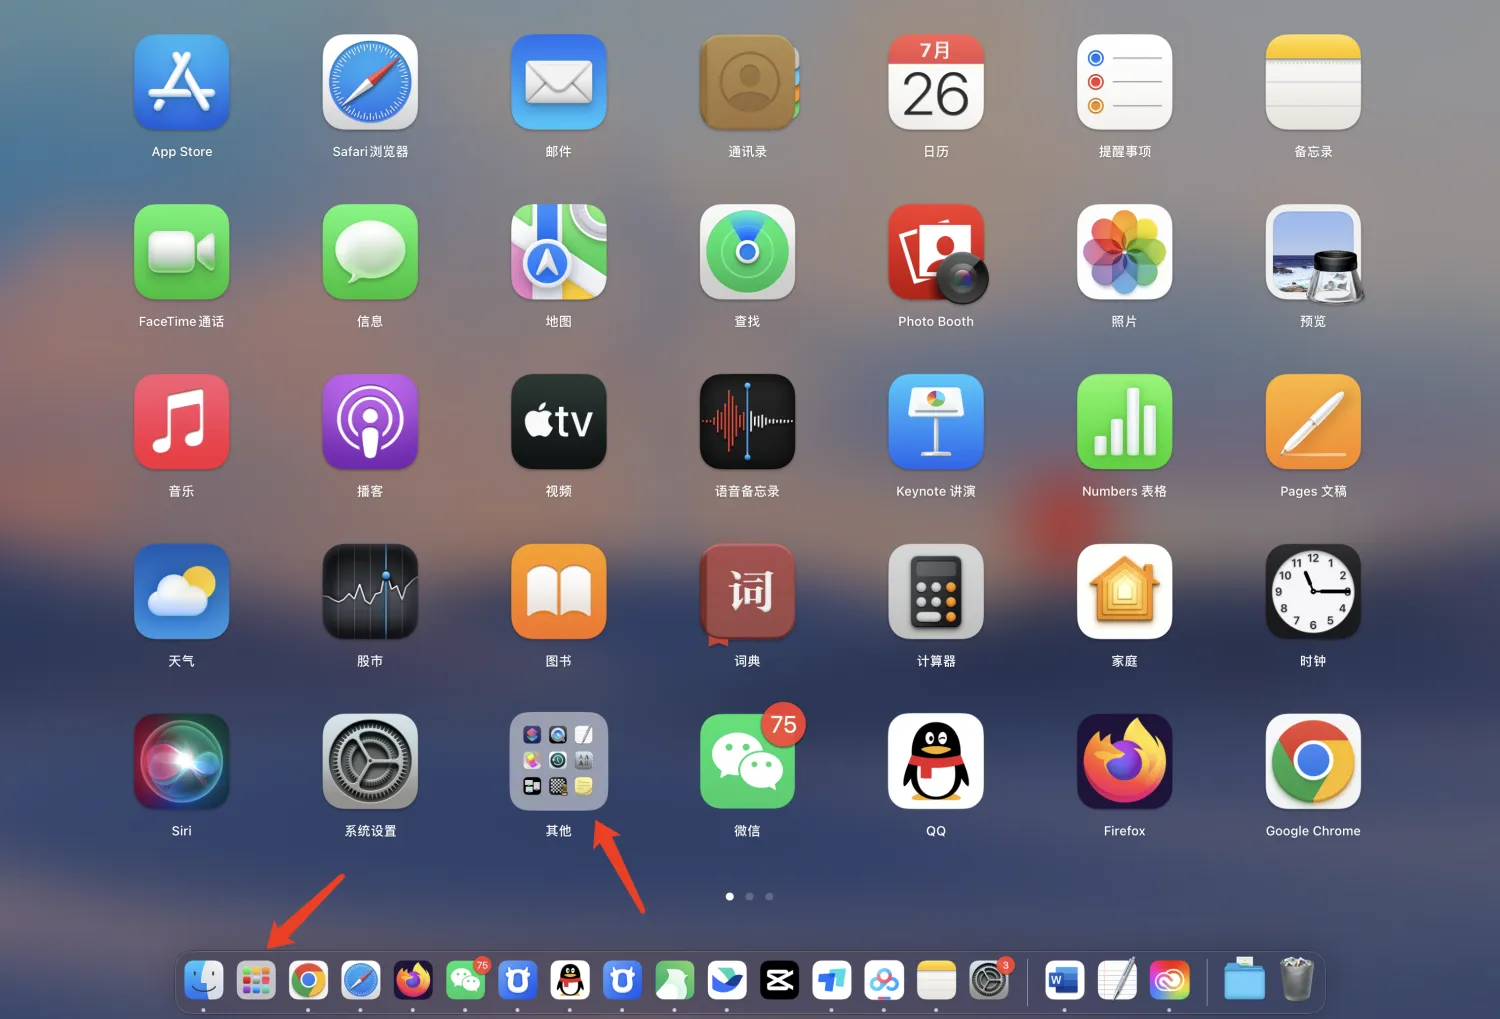
Task: Open 查找 Find My app
Action: tap(747, 252)
